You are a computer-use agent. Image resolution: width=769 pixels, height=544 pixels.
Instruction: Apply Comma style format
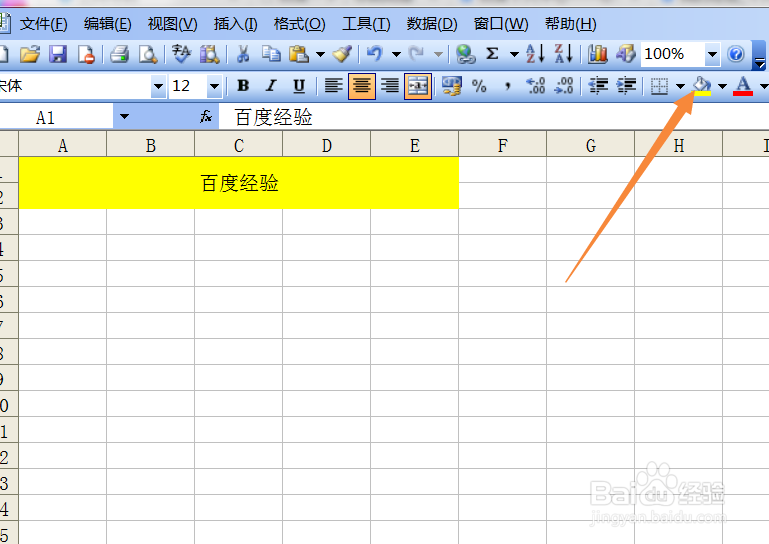[508, 86]
